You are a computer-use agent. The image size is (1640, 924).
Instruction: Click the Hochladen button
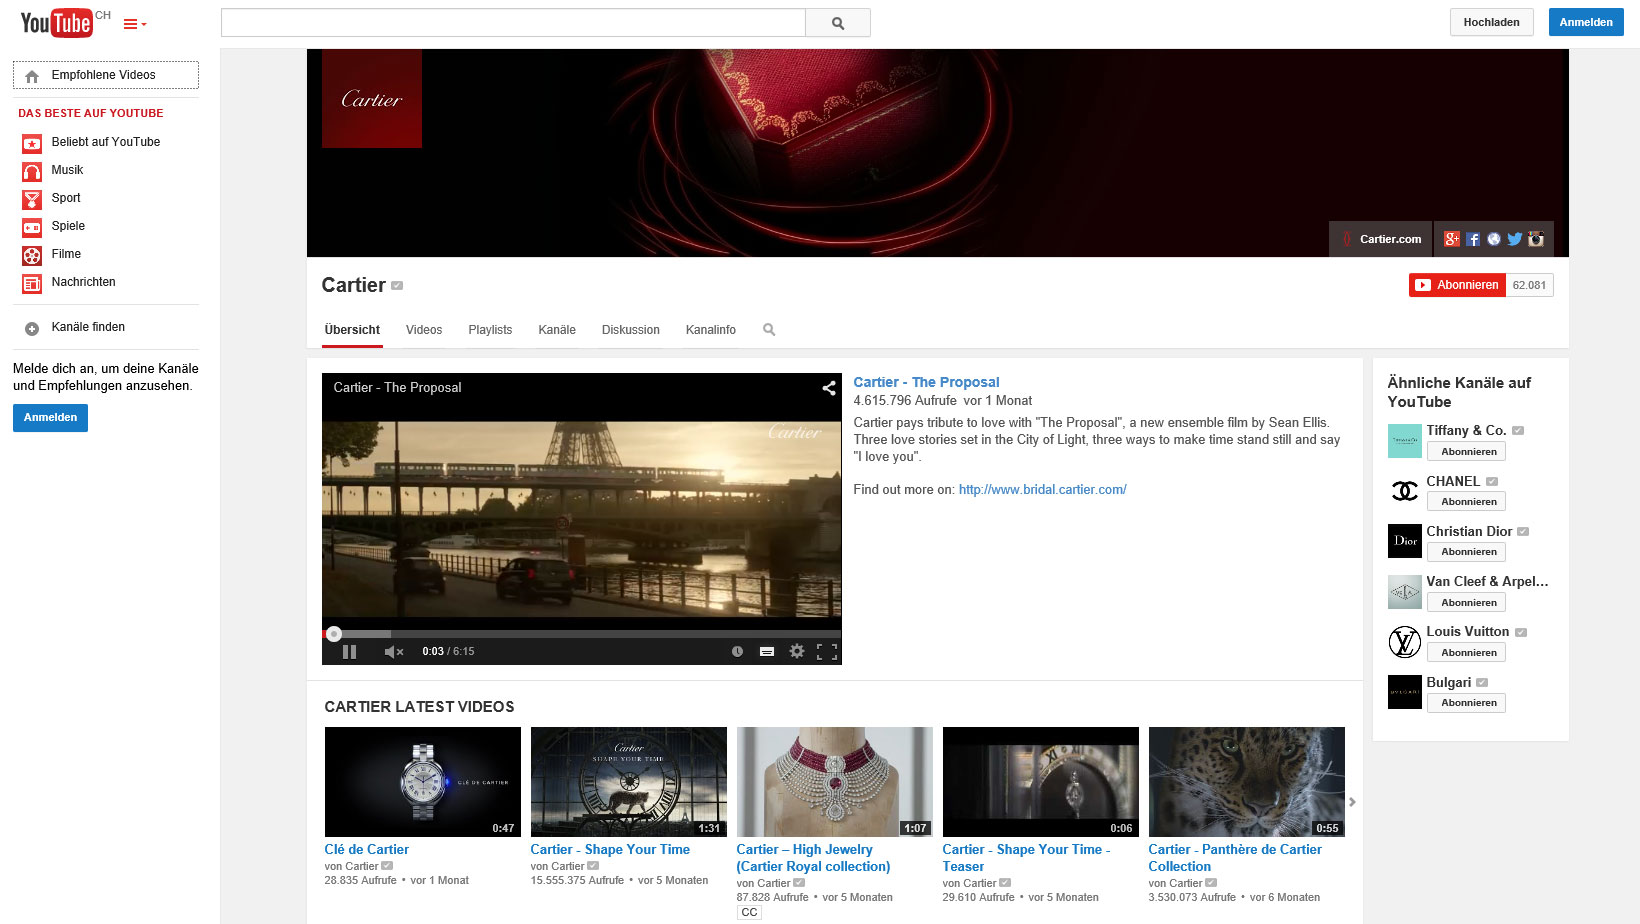1491,22
